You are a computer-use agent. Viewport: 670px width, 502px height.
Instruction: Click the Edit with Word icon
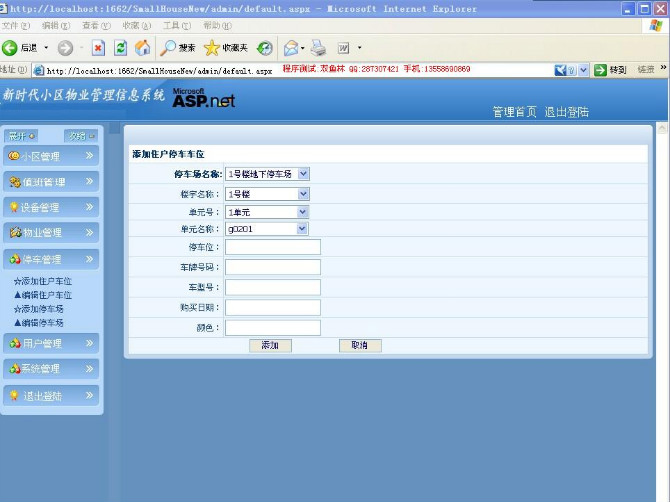tap(344, 48)
